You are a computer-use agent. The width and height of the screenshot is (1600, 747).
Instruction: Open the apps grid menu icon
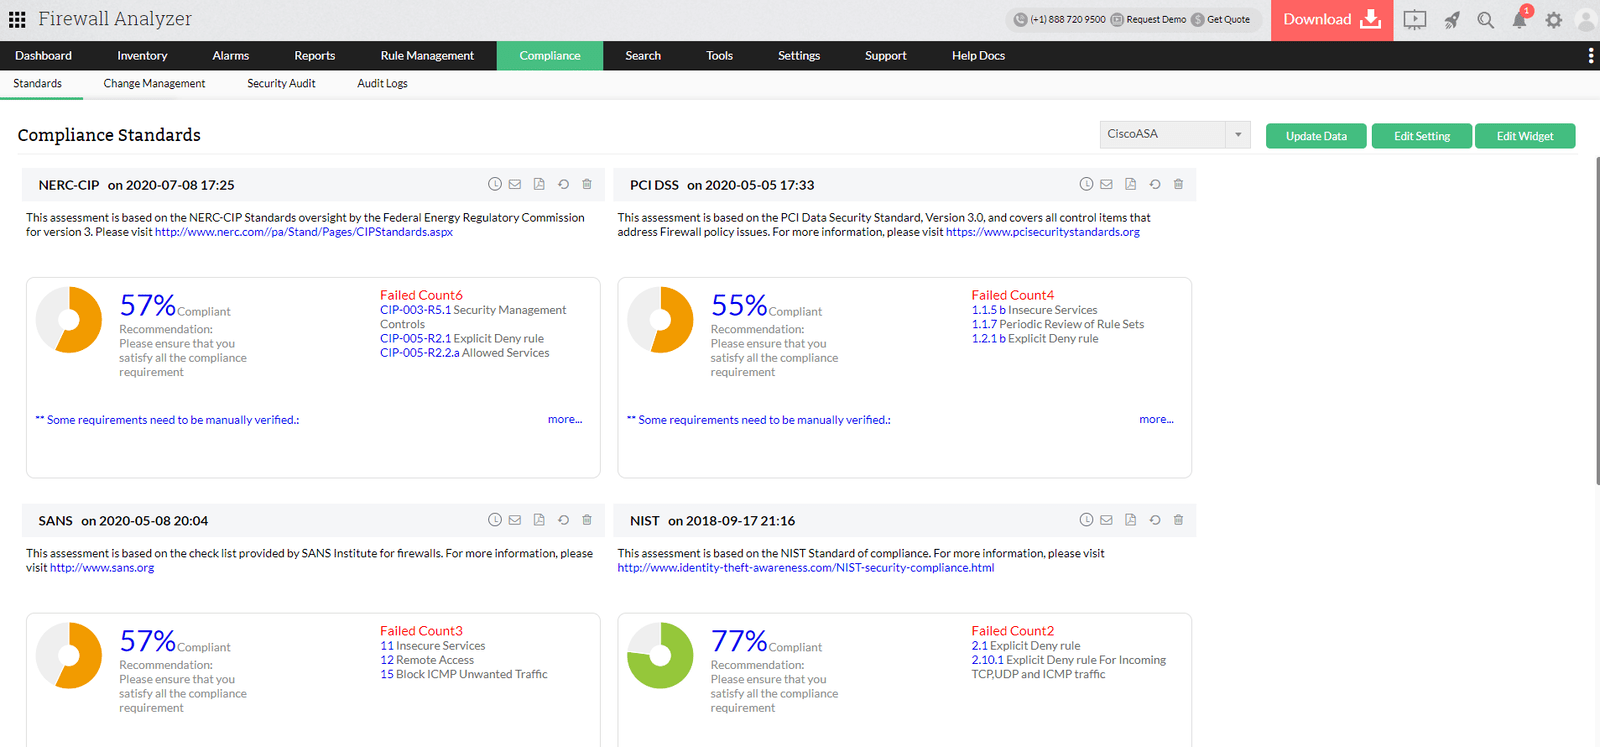[17, 19]
